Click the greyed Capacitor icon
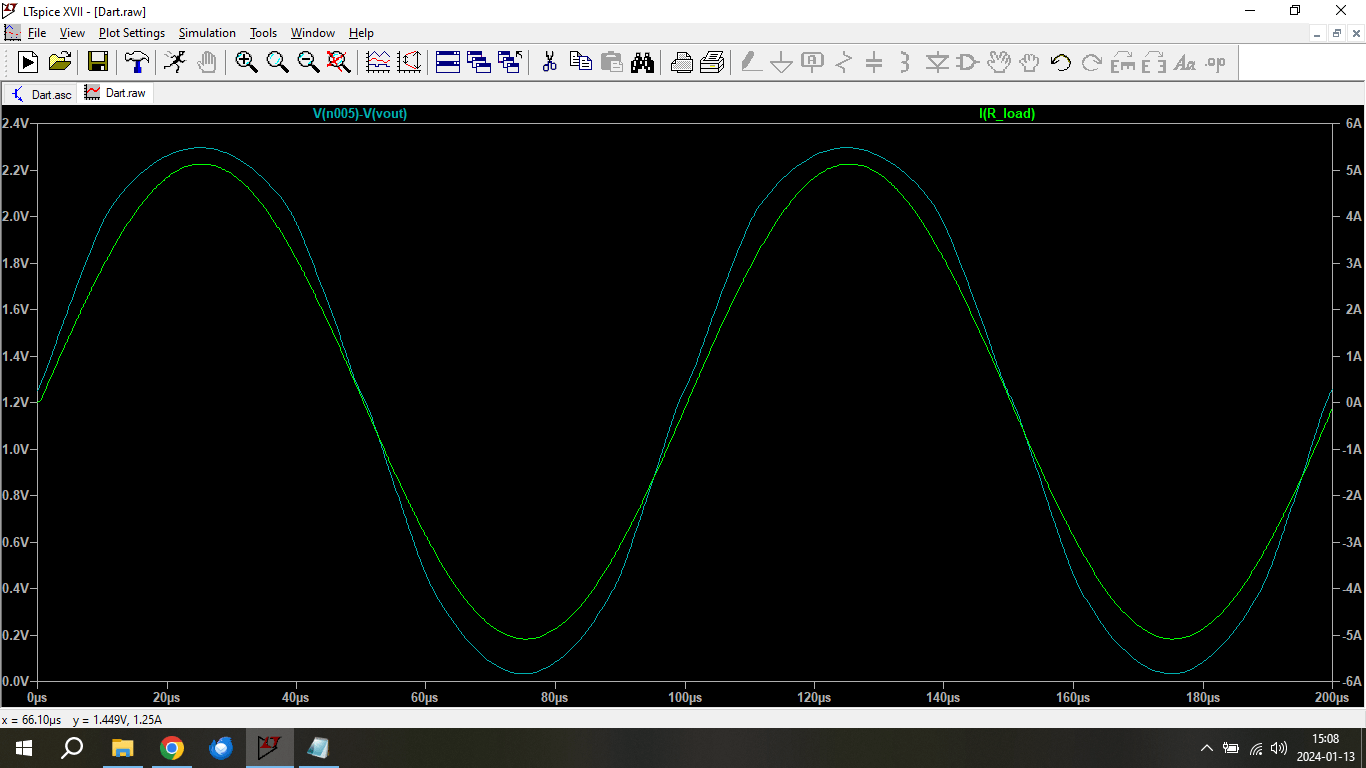The width and height of the screenshot is (1366, 768). click(x=874, y=62)
